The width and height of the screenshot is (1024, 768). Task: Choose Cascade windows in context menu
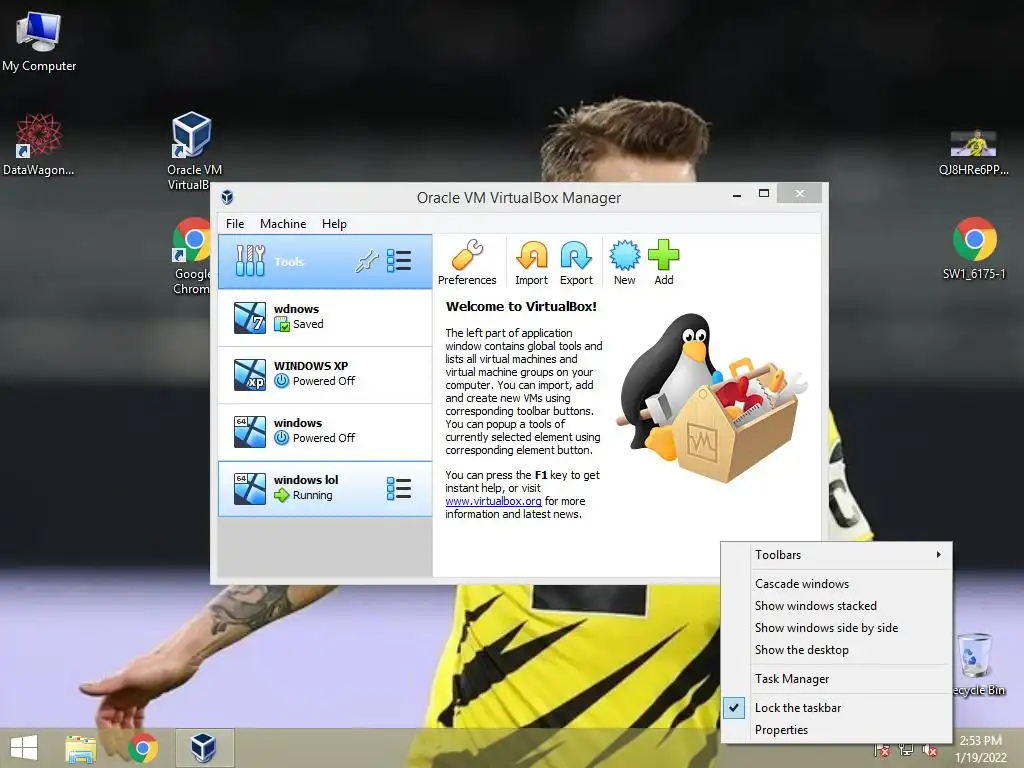click(x=836, y=584)
